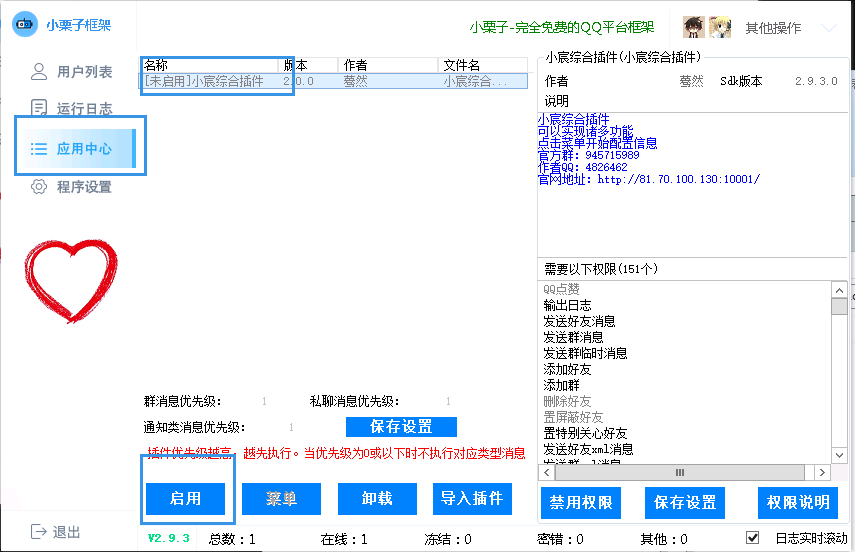The image size is (855, 552).
Task: Click the 作者 column header
Action: click(388, 65)
